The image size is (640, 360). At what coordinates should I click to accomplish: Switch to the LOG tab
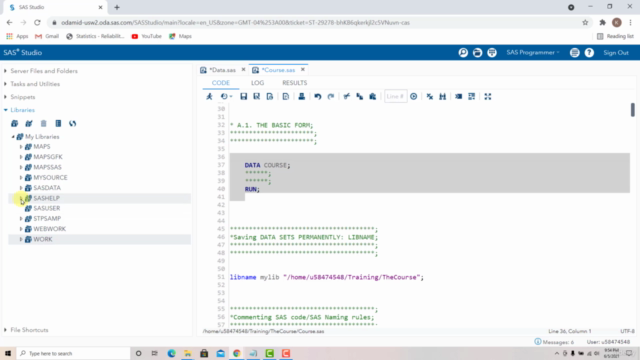[x=258, y=83]
